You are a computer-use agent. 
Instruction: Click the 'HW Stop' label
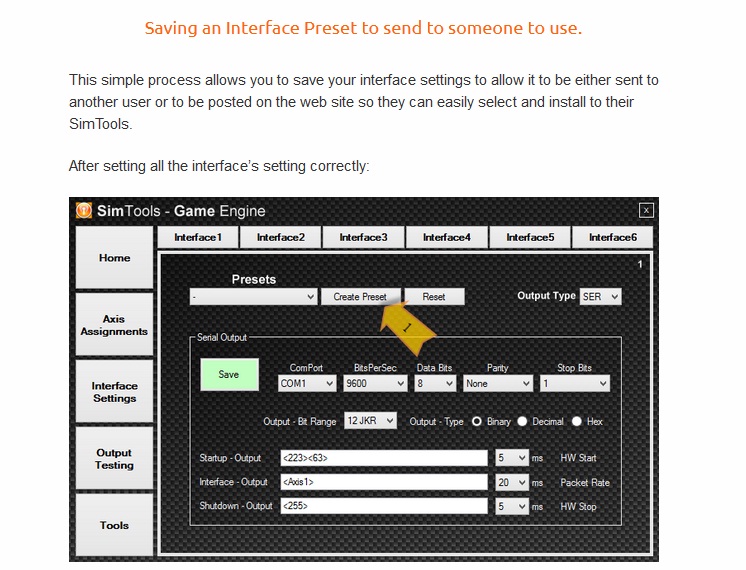click(x=578, y=507)
